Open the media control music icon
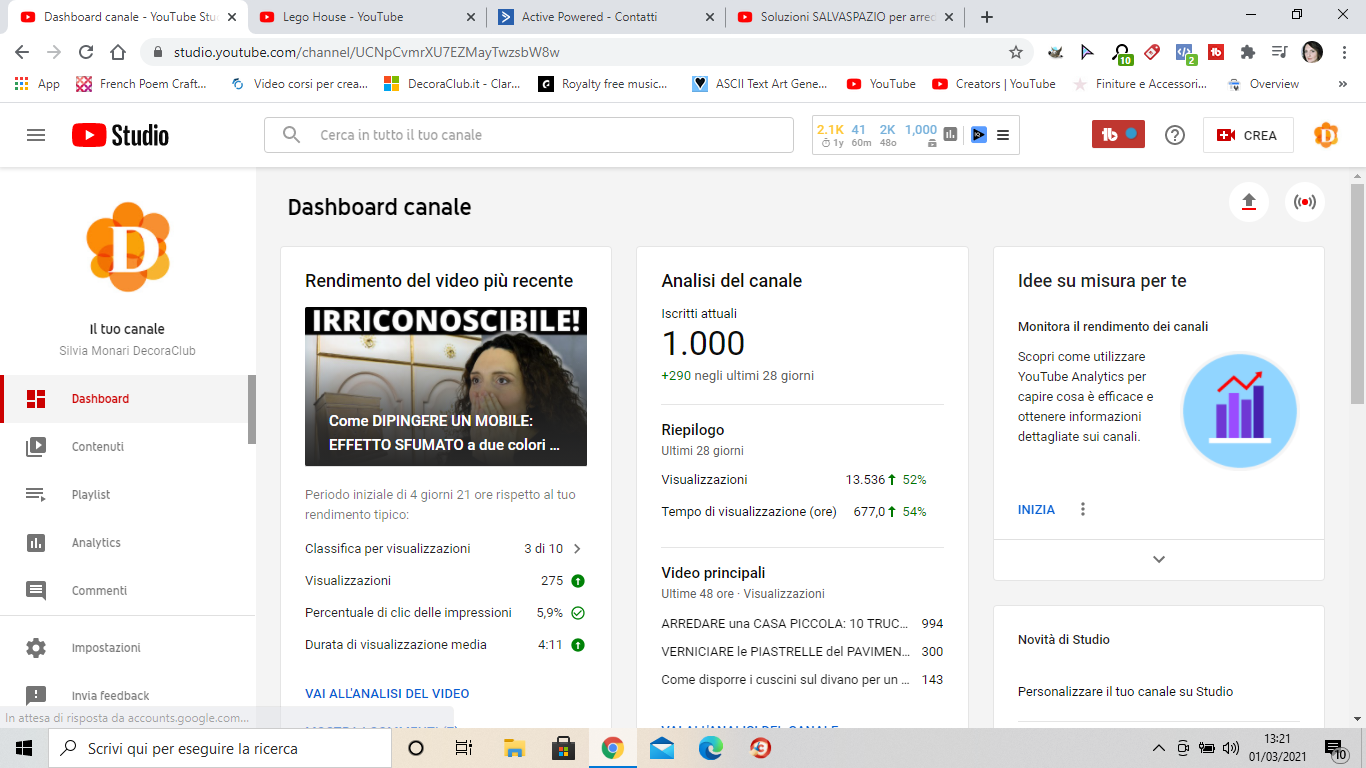1366x768 pixels. [x=1279, y=52]
